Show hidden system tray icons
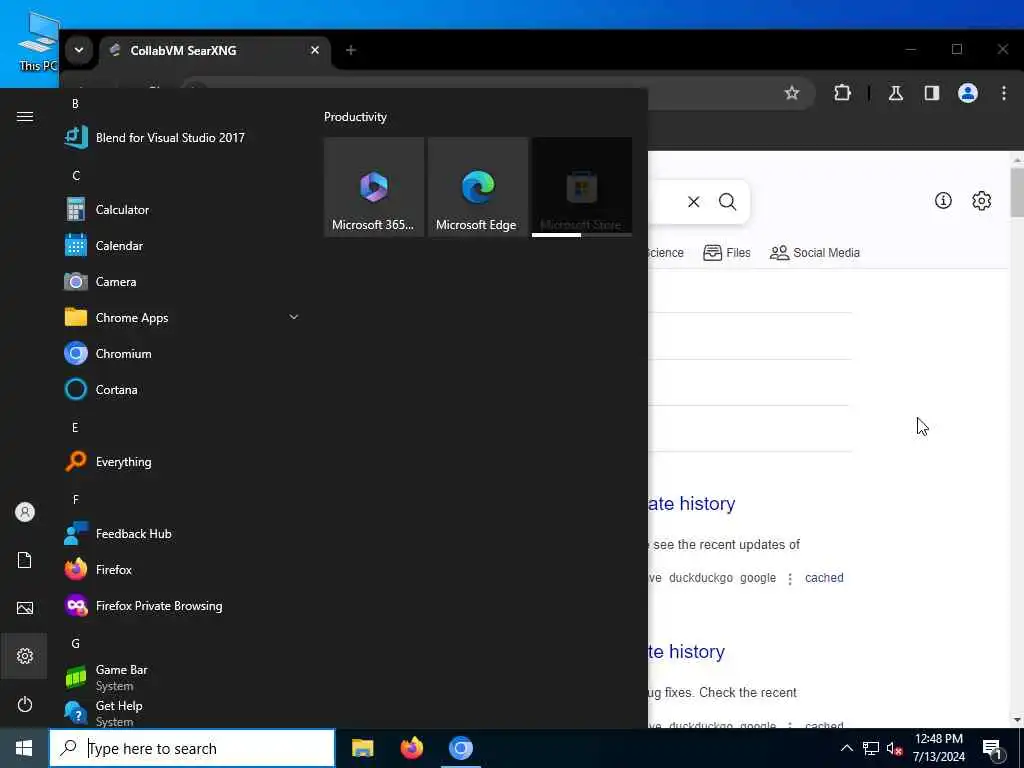The width and height of the screenshot is (1024, 768). point(846,748)
